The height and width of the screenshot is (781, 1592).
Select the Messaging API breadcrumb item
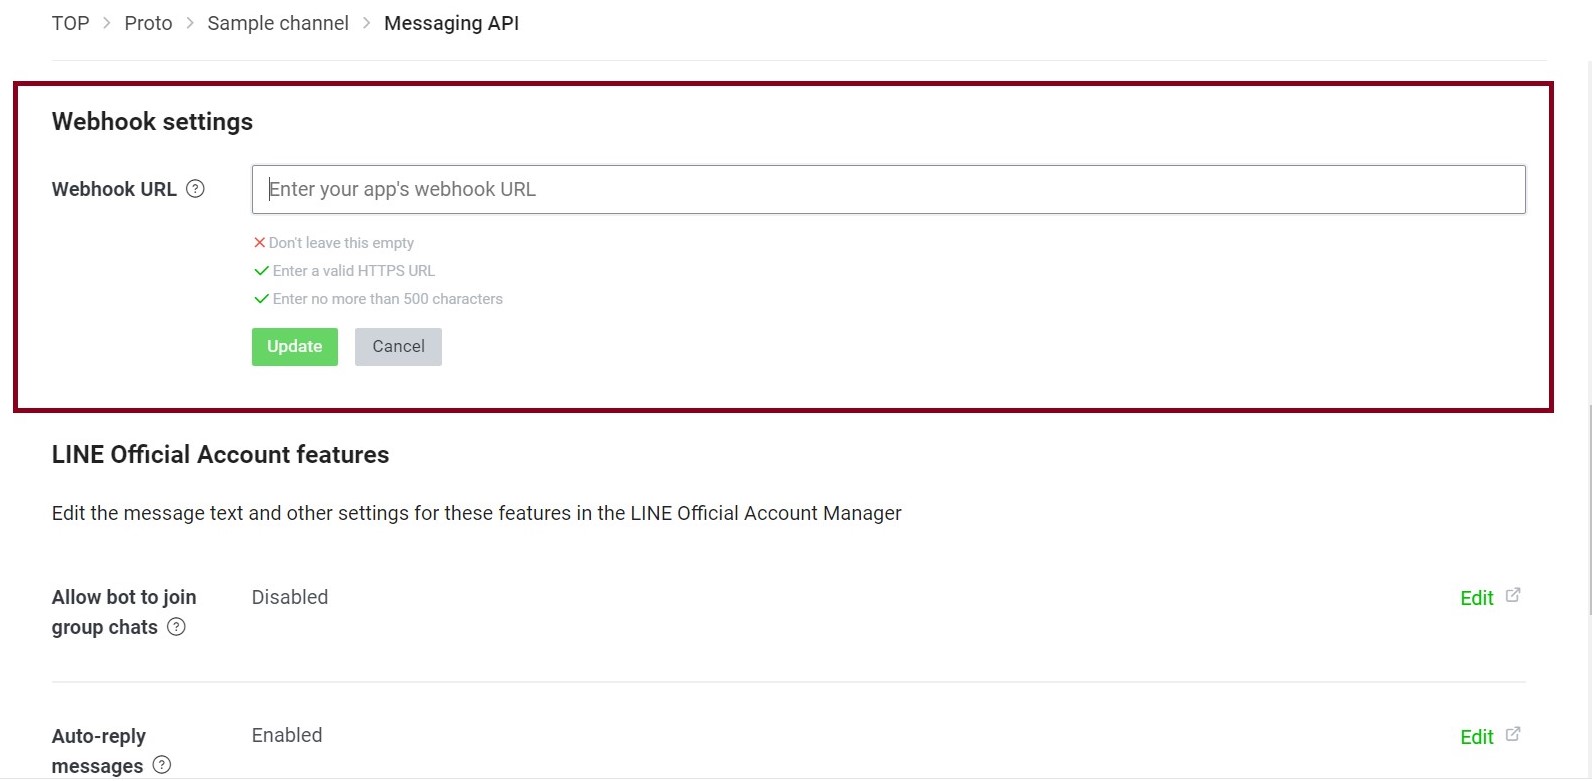451,23
